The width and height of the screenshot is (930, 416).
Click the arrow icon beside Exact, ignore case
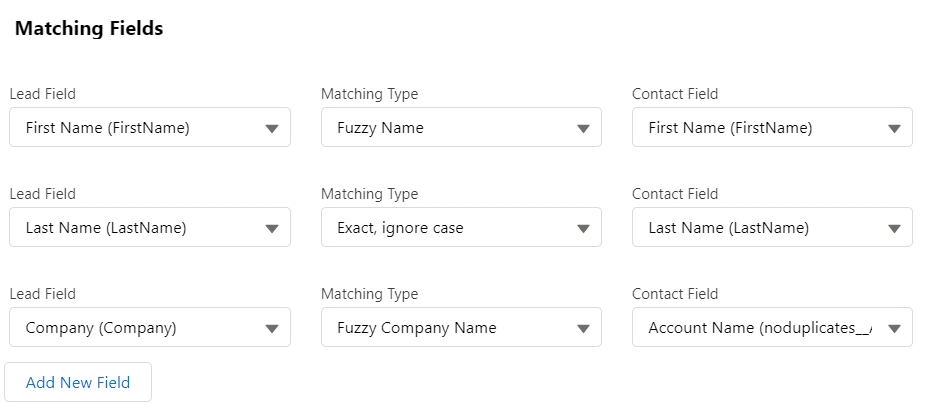click(583, 229)
